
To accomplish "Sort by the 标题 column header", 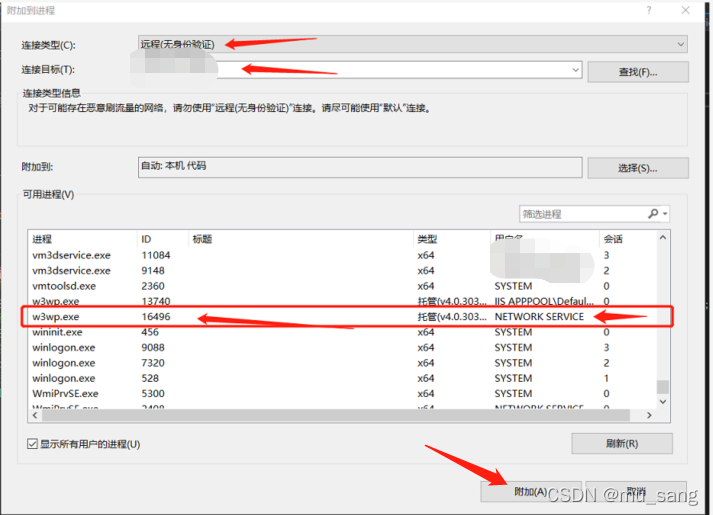I will 301,239.
